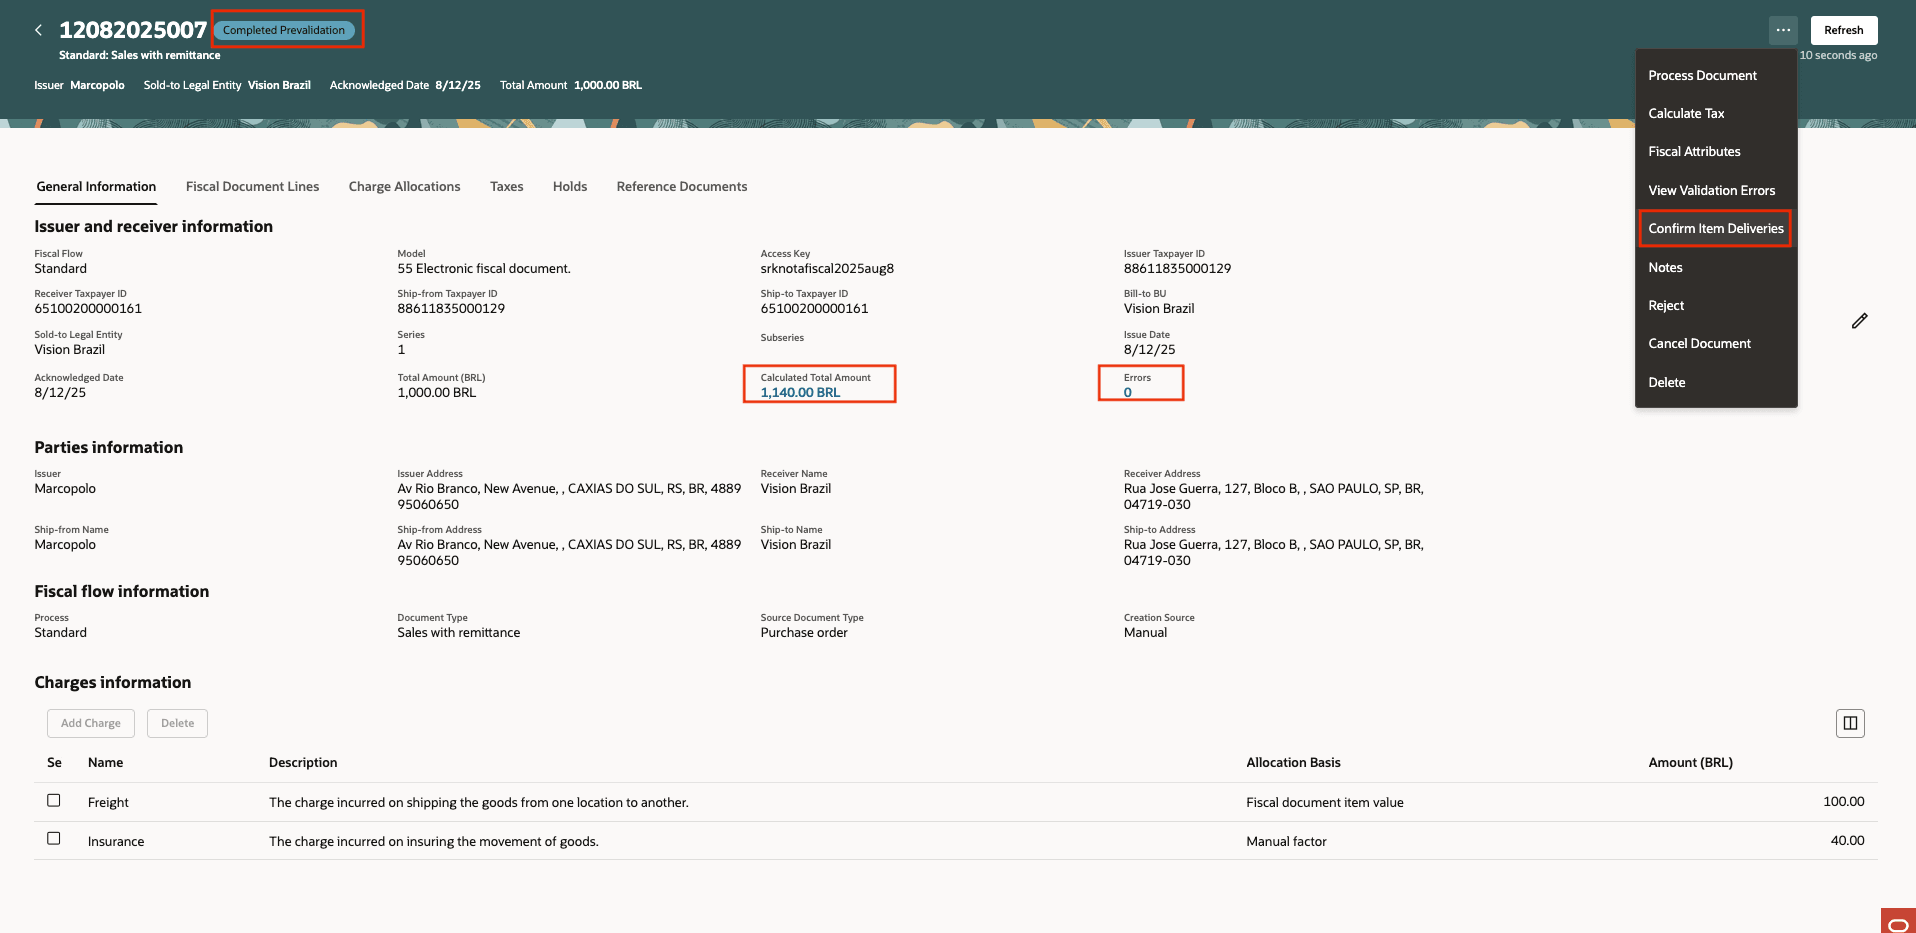Image resolution: width=1916 pixels, height=933 pixels.
Task: Click the Model value 55 Electronic fiscal document
Action: (x=484, y=269)
